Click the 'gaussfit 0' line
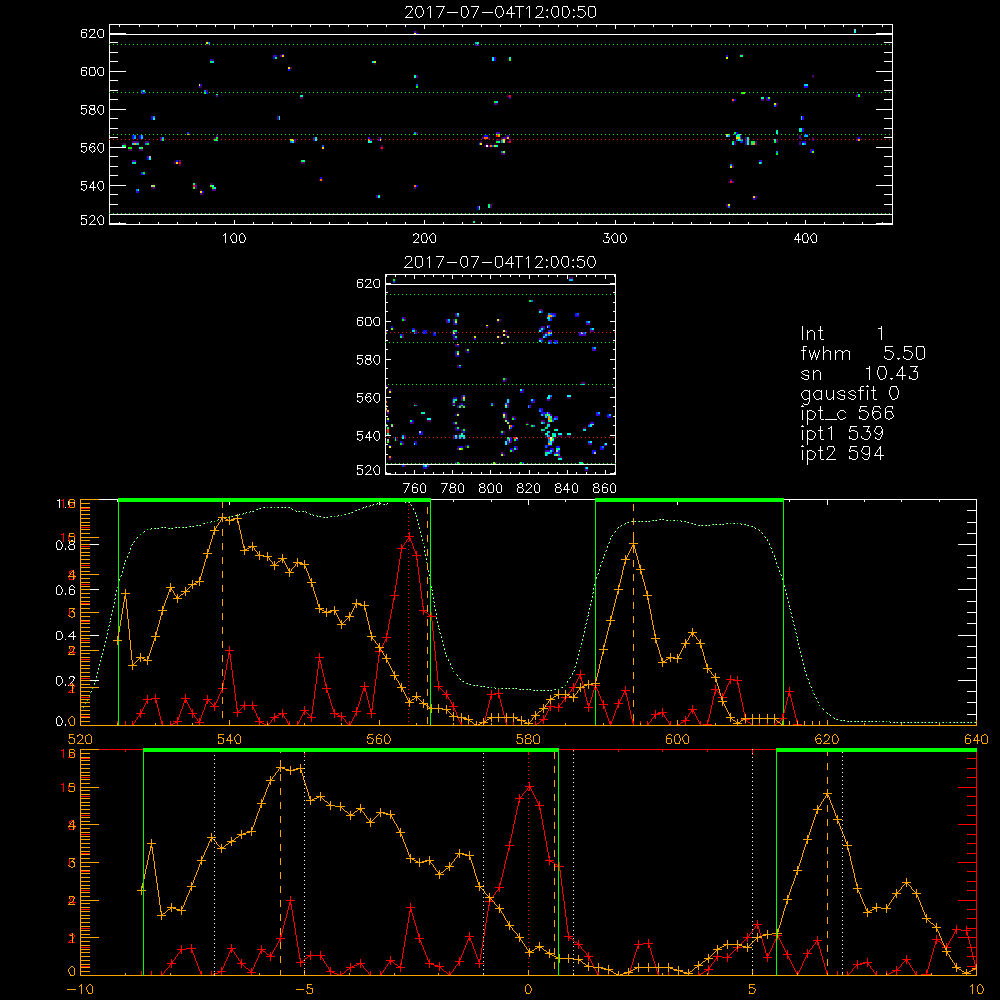The width and height of the screenshot is (1000, 1000). click(x=850, y=393)
